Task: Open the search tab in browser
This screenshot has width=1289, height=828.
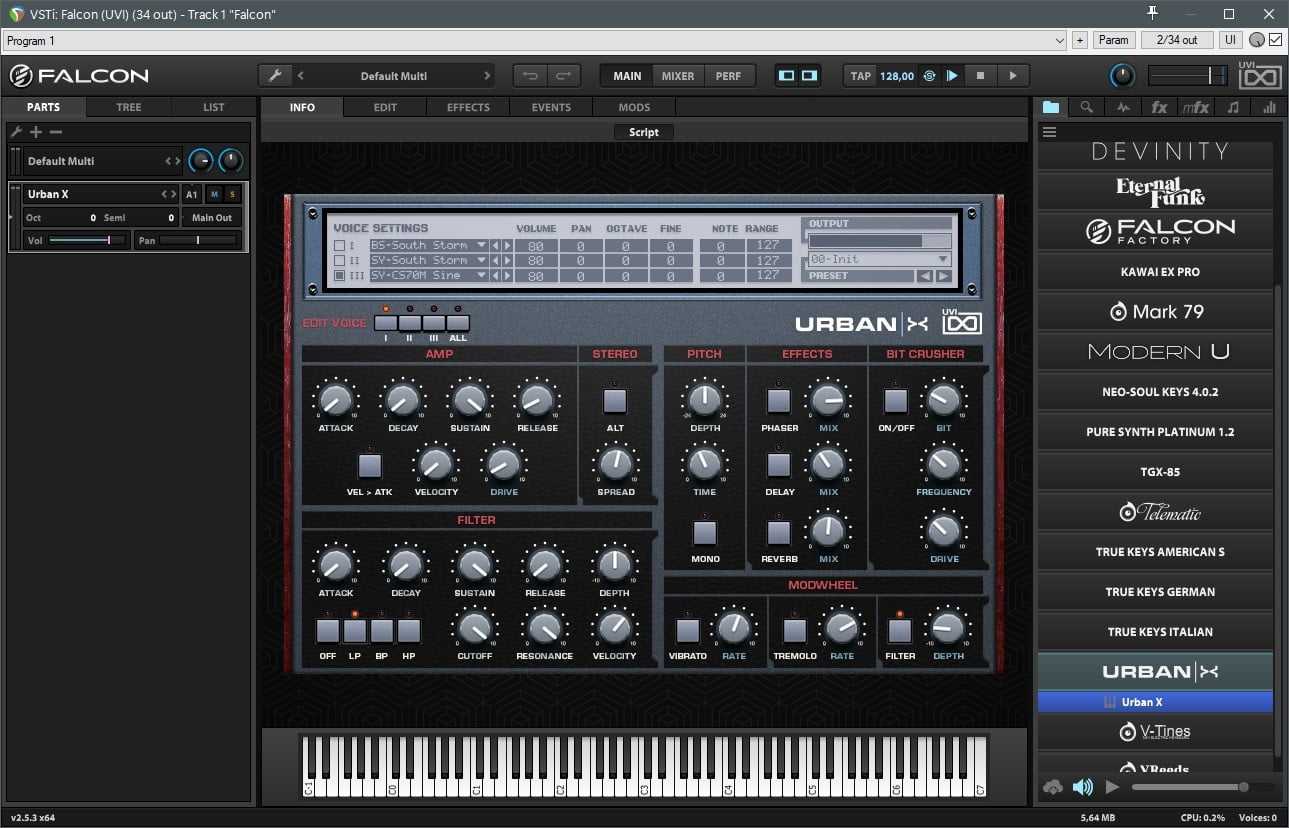Action: pyautogui.click(x=1087, y=107)
